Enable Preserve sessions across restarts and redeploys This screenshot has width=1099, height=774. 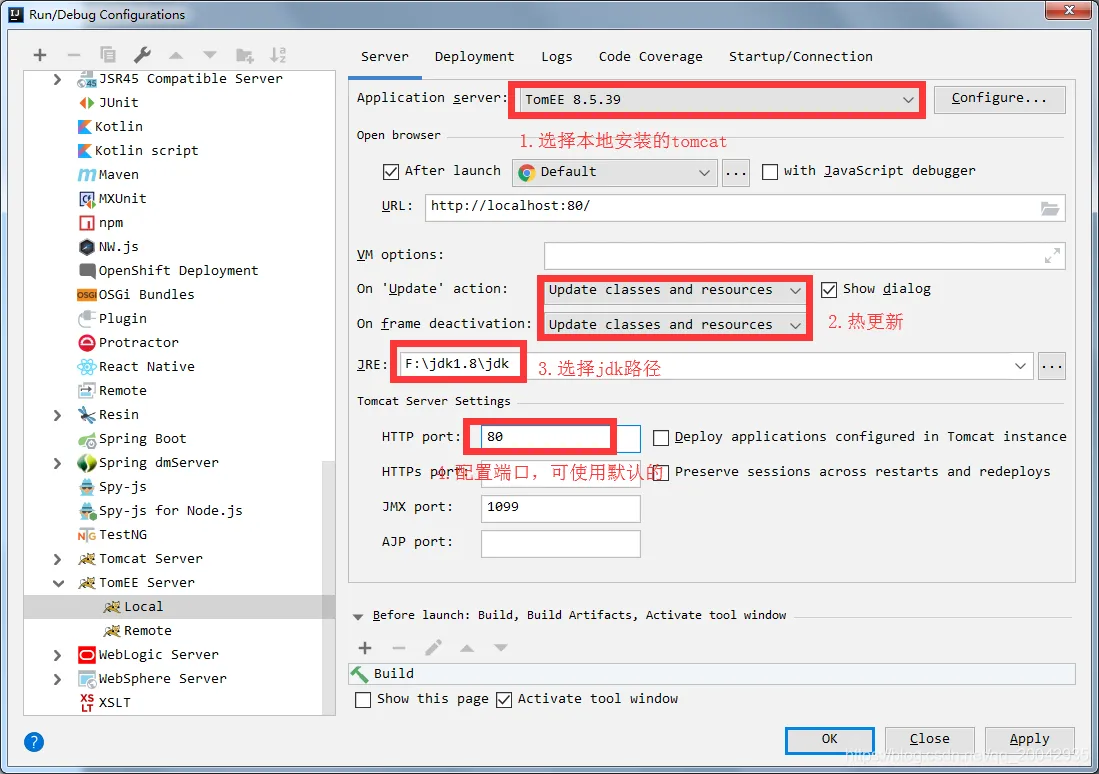pos(662,473)
